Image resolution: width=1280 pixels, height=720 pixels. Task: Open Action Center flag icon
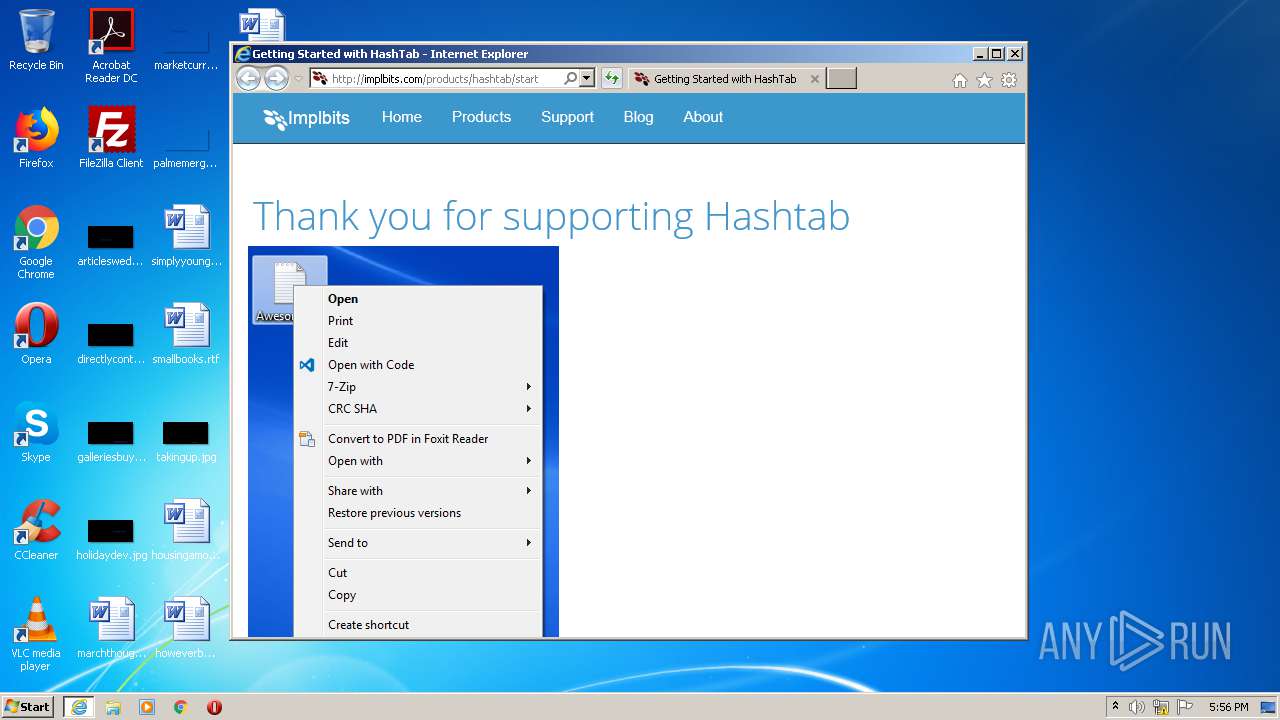1185,707
